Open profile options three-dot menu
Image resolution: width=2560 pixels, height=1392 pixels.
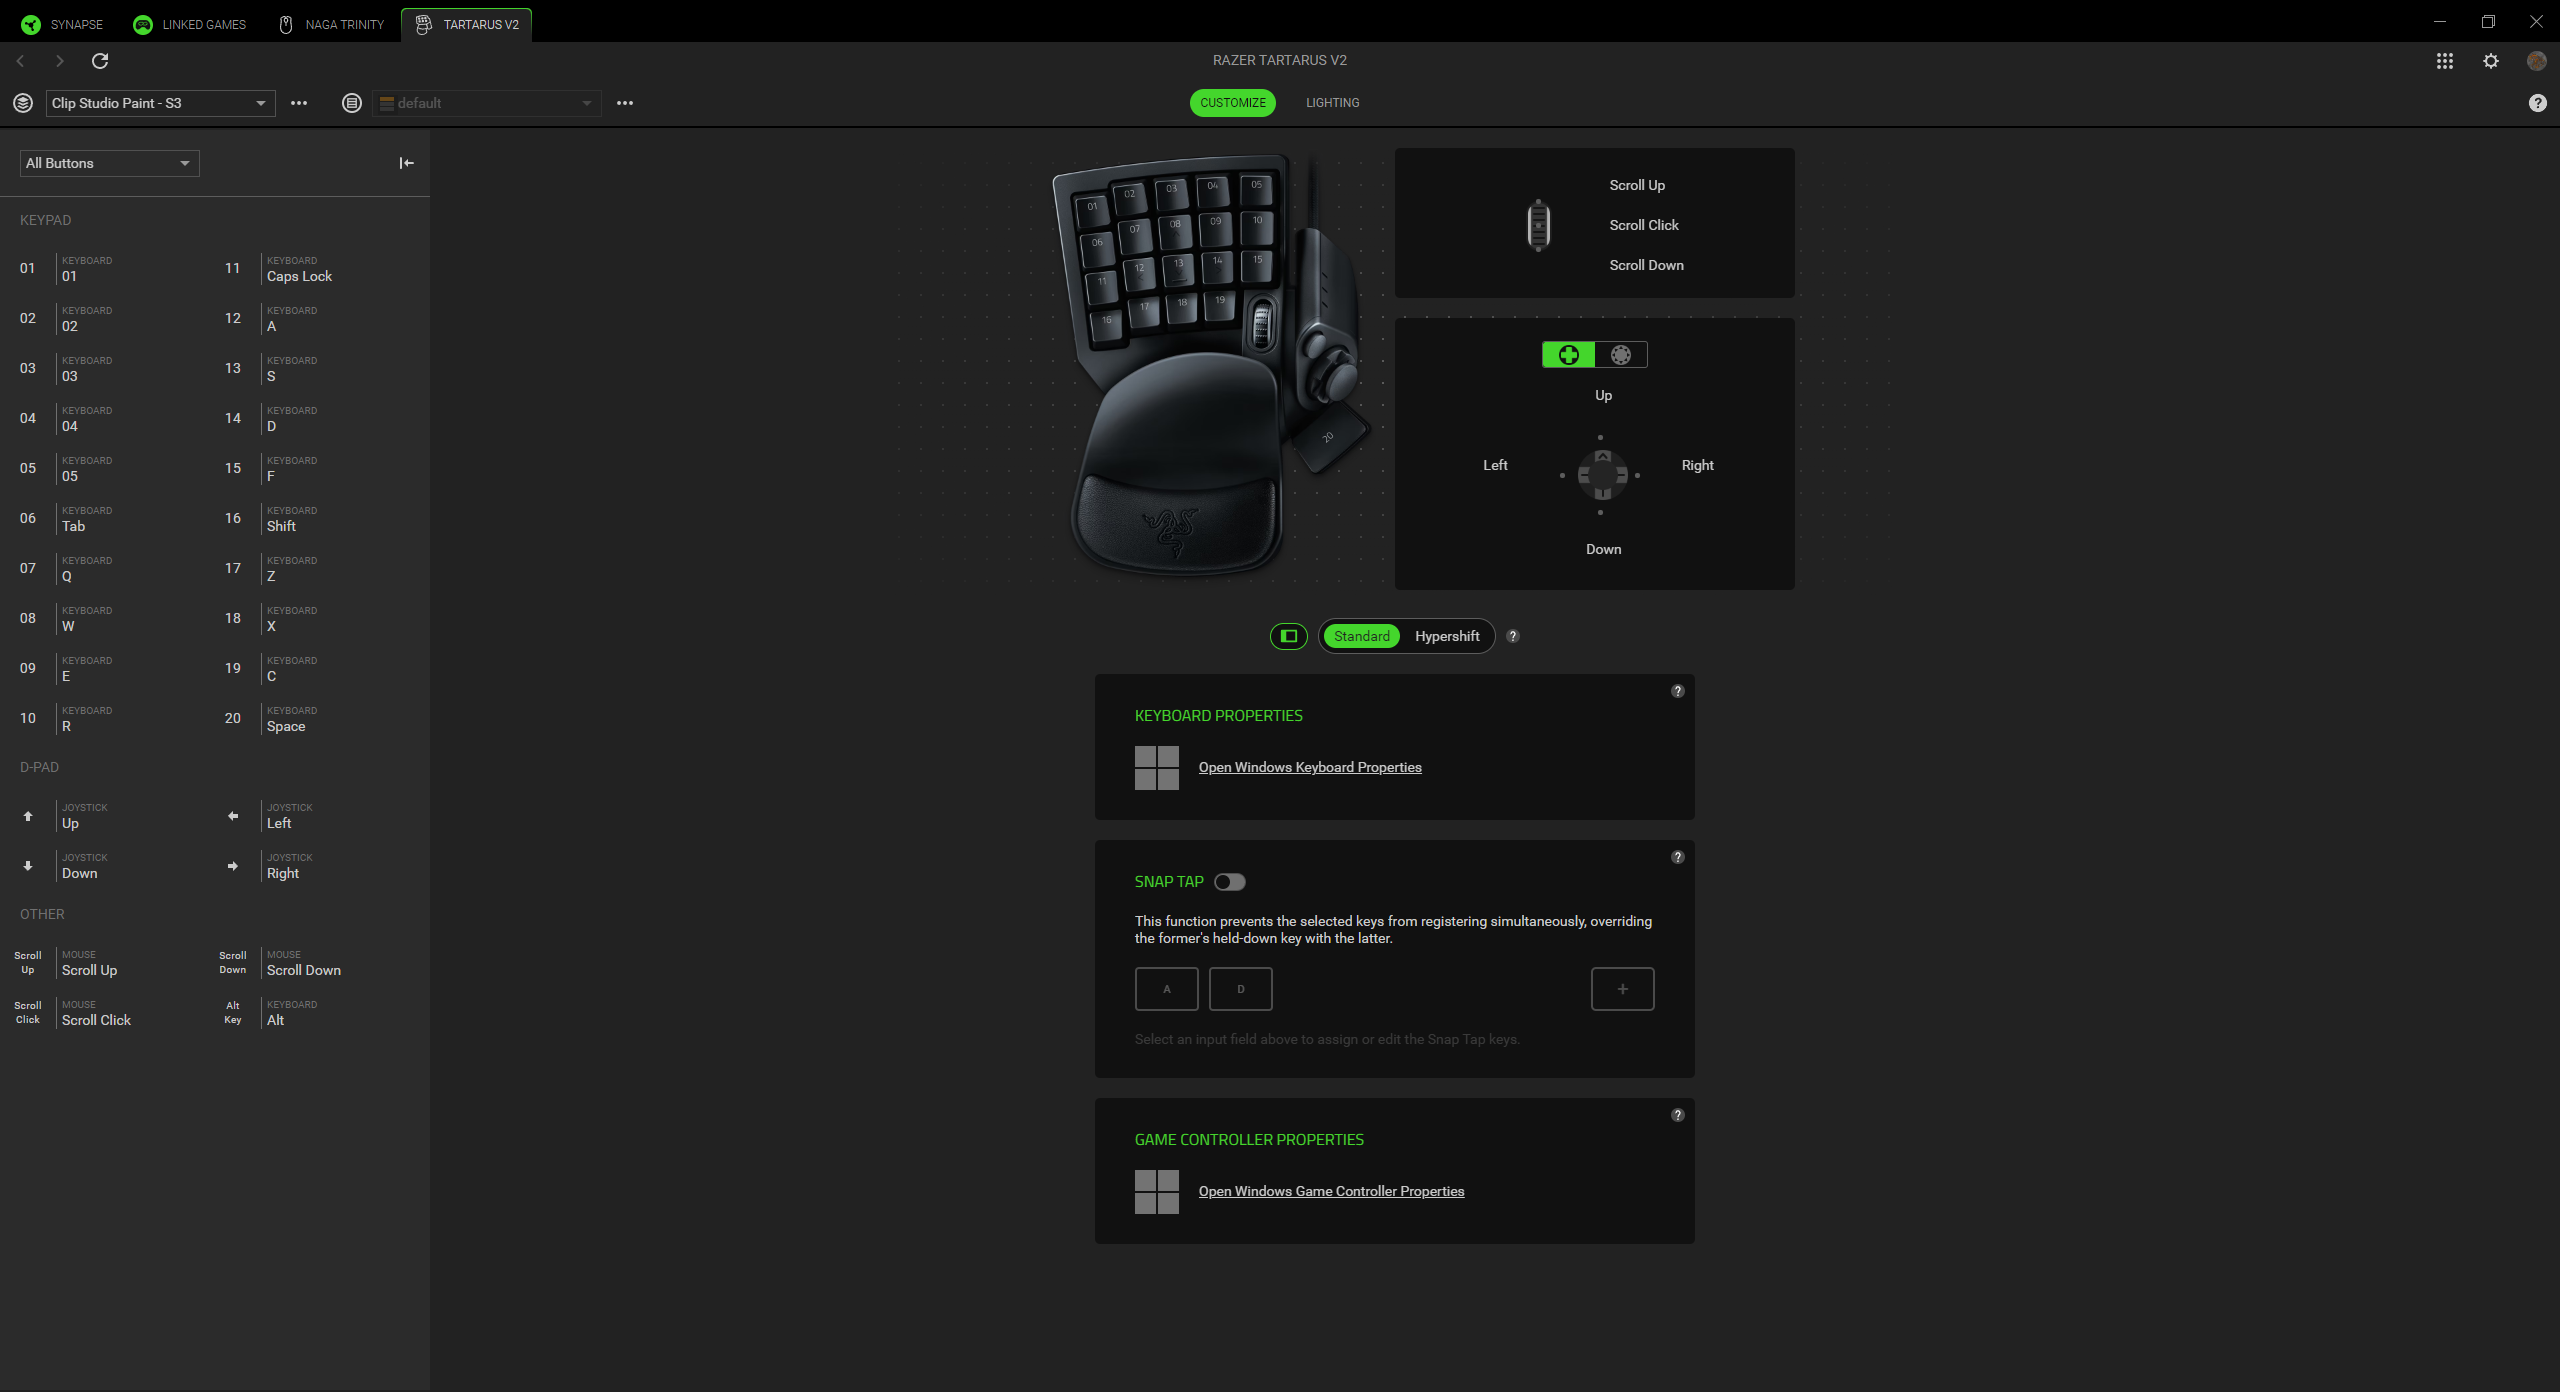(299, 103)
